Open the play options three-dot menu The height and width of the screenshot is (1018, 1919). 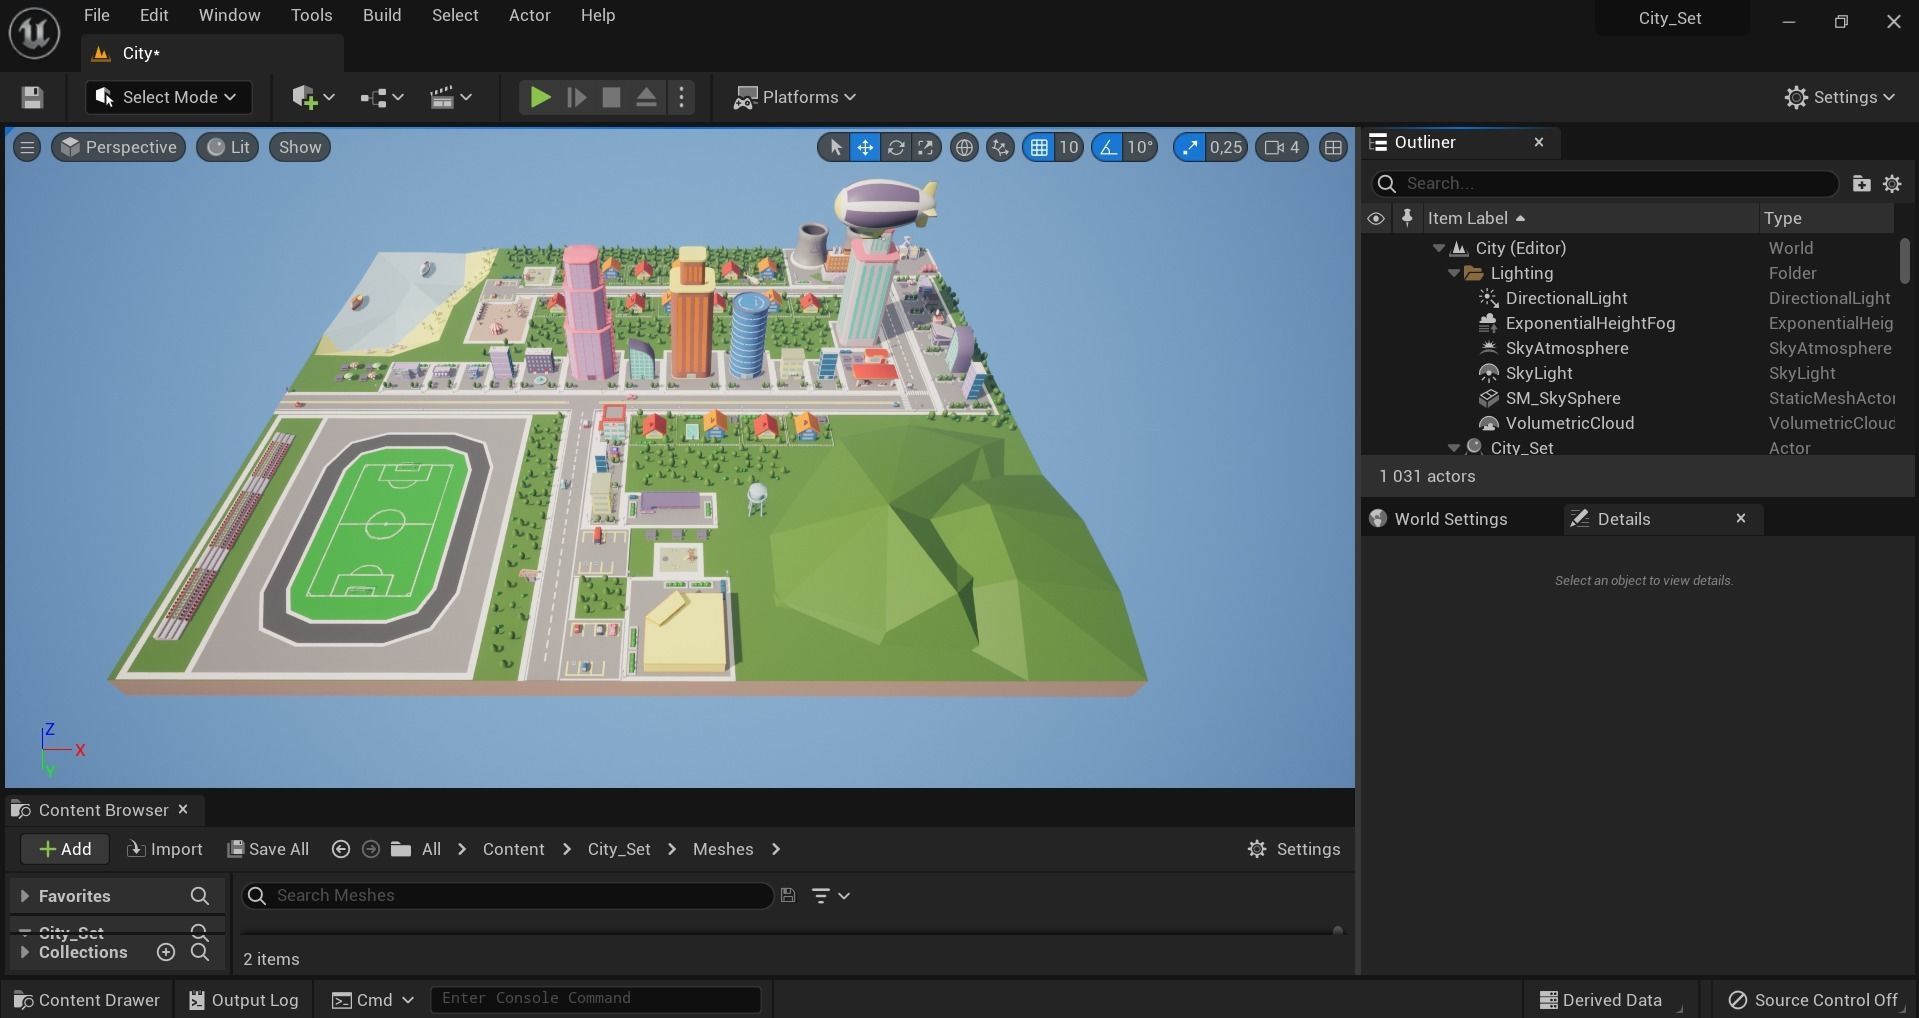(681, 97)
